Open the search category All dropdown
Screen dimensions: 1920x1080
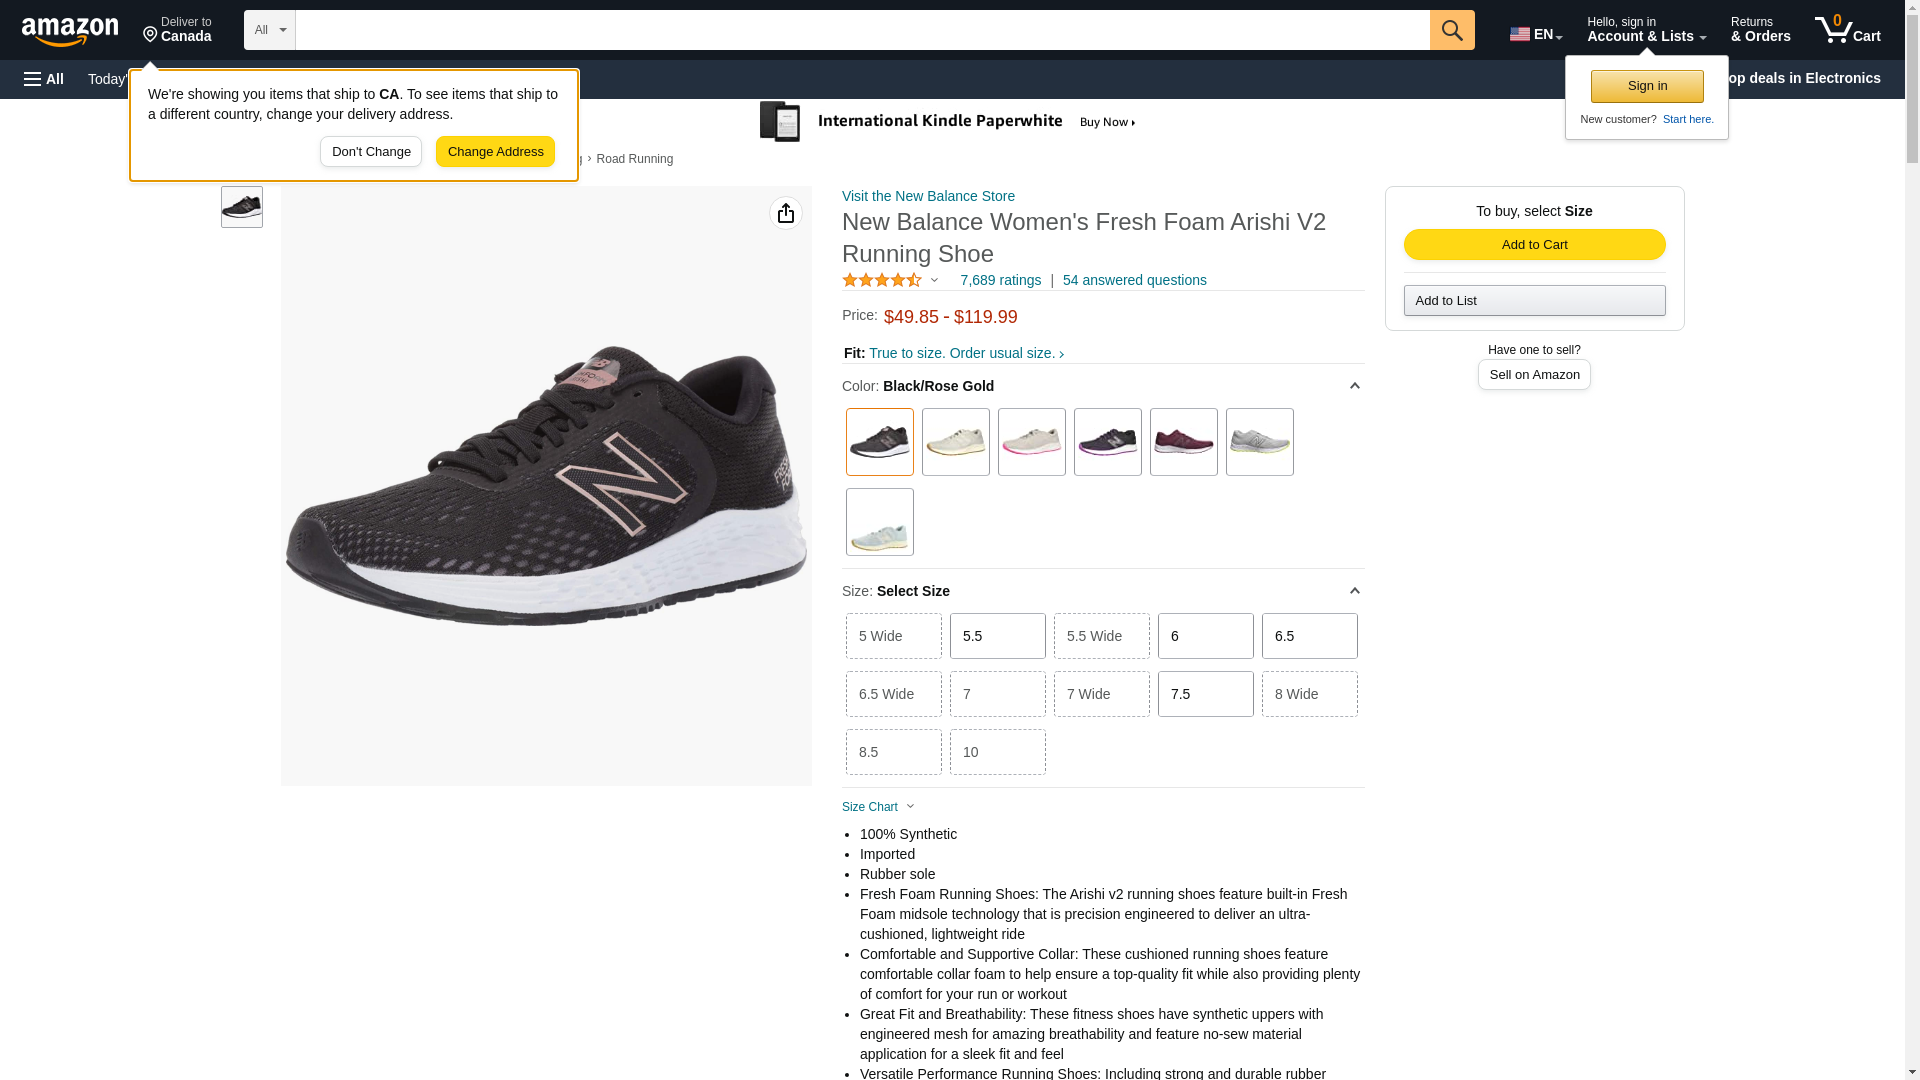[x=270, y=30]
